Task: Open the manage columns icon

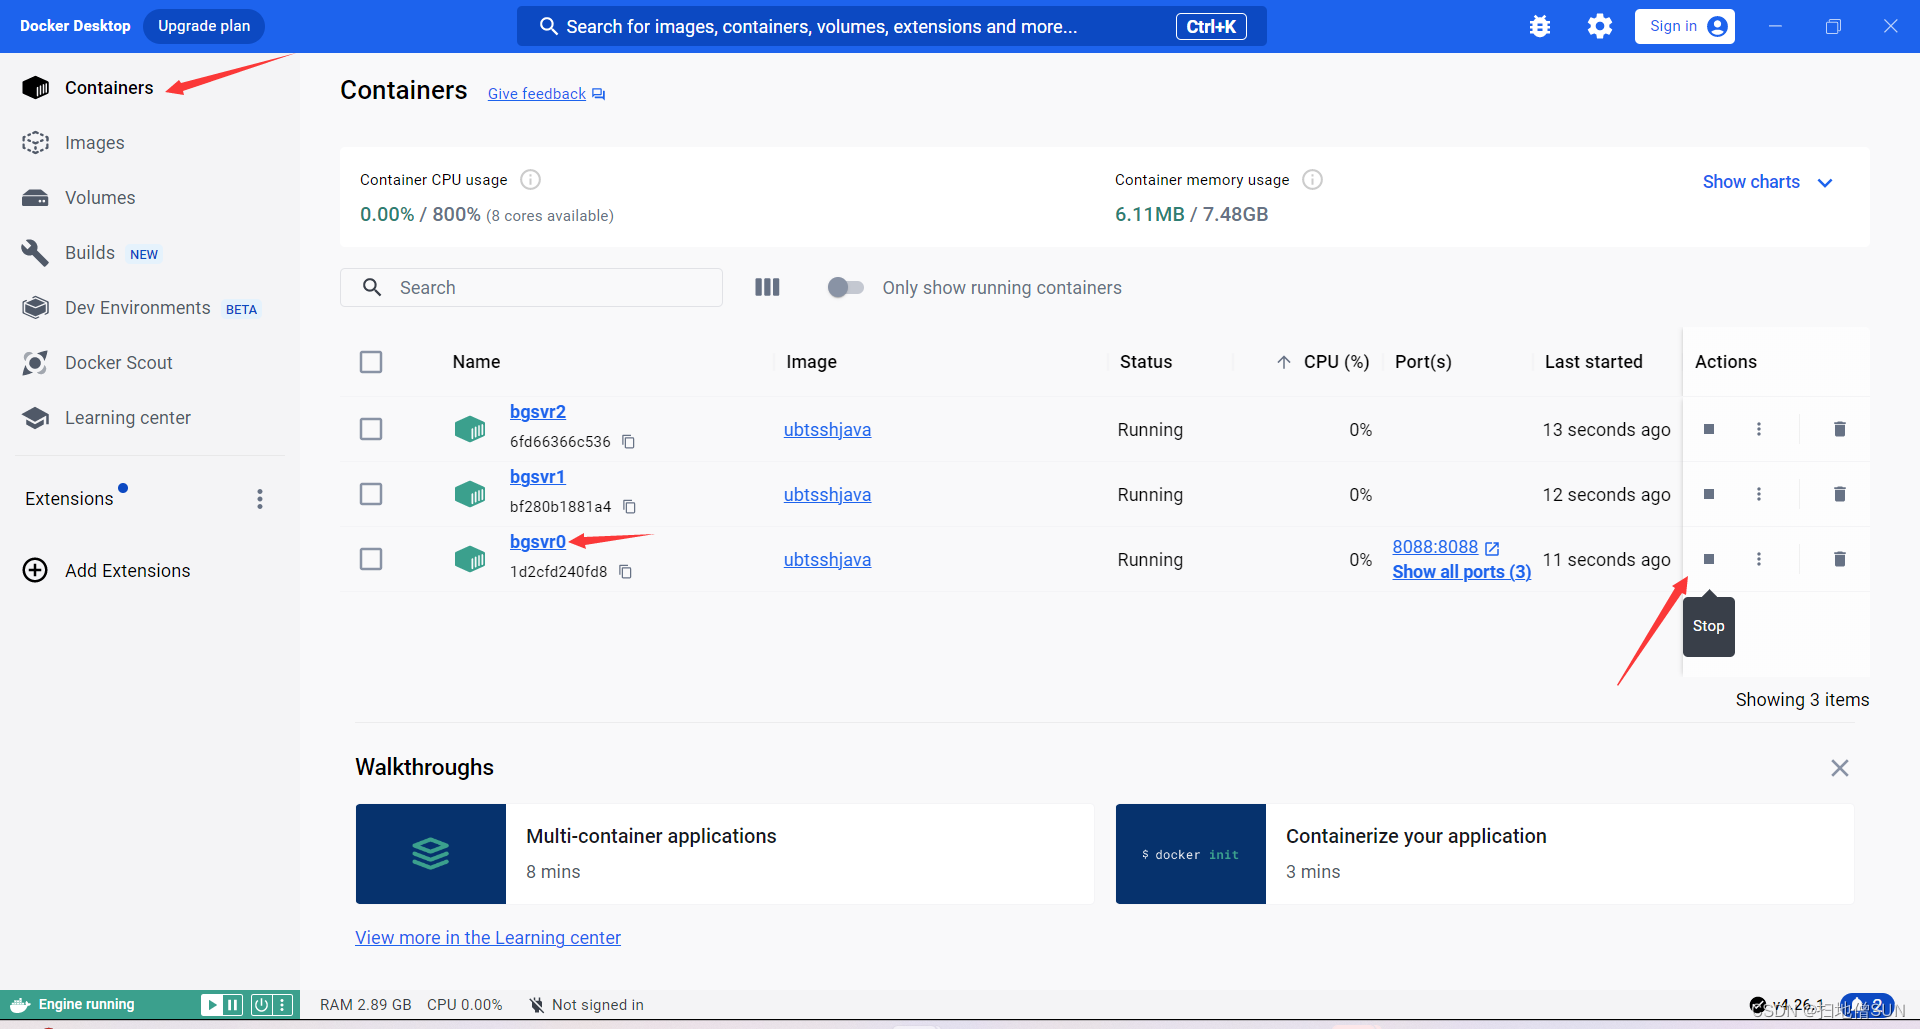Action: 767,287
